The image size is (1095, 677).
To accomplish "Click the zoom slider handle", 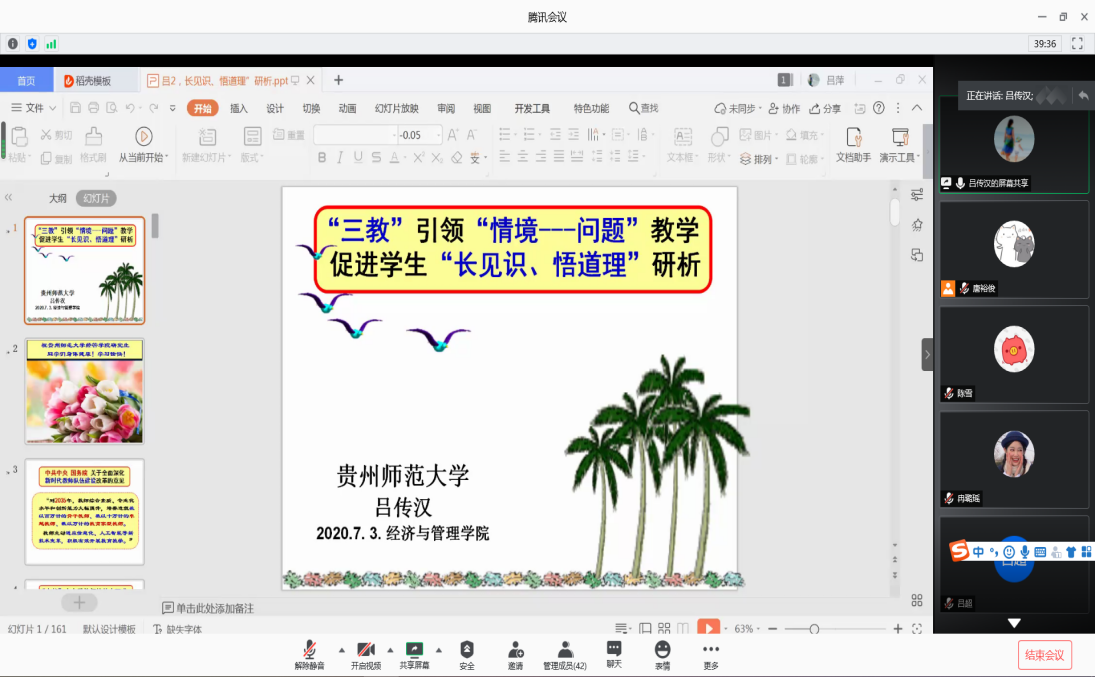I will [x=814, y=629].
